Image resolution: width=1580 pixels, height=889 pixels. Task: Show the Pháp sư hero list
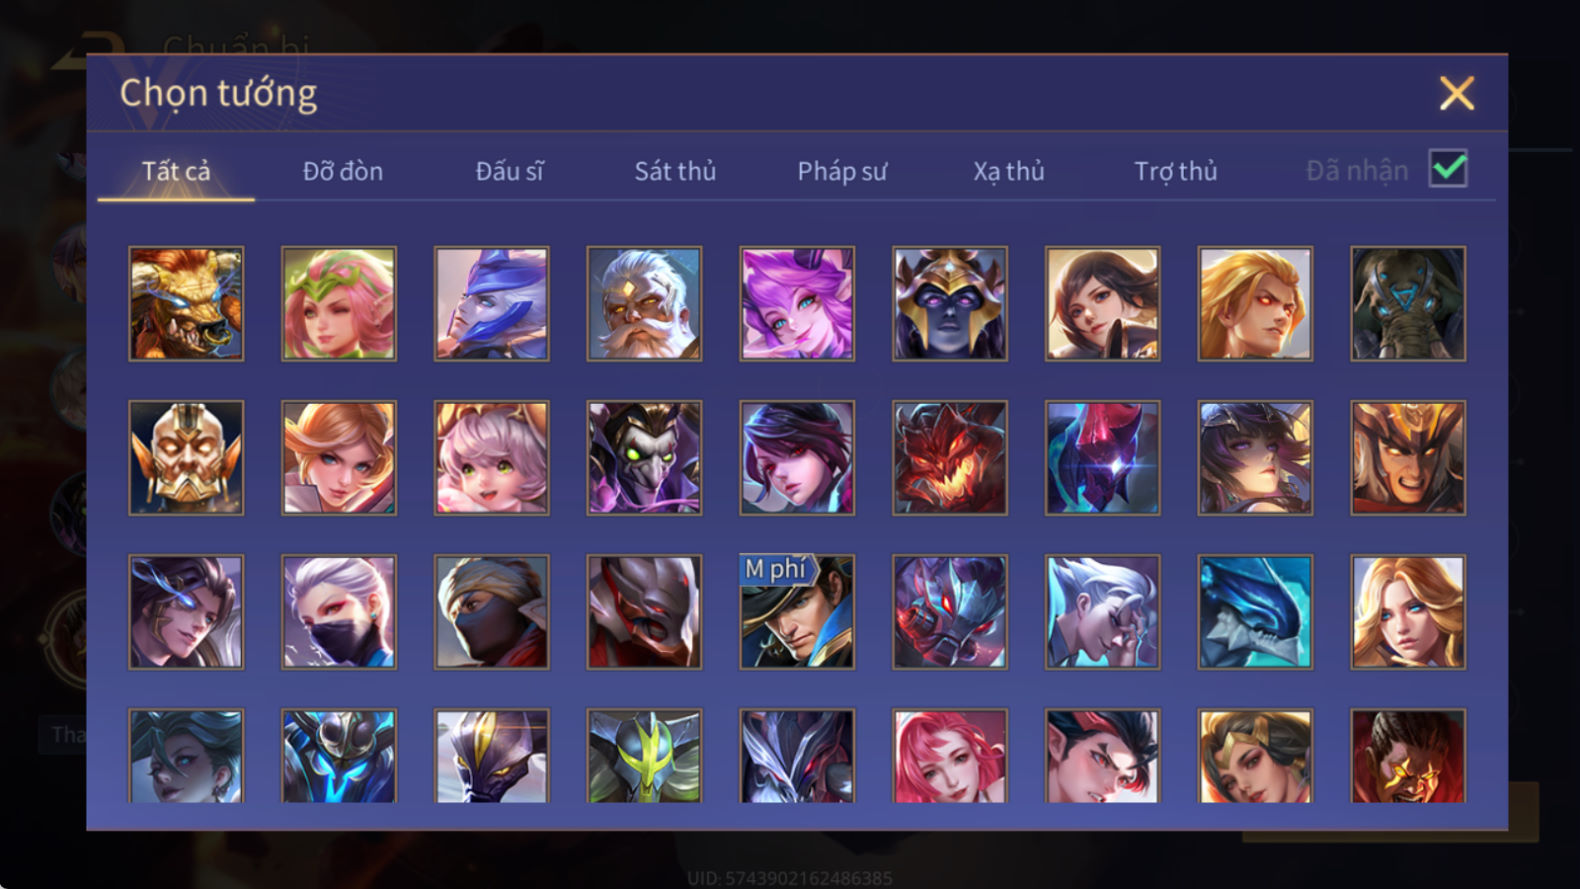[842, 171]
